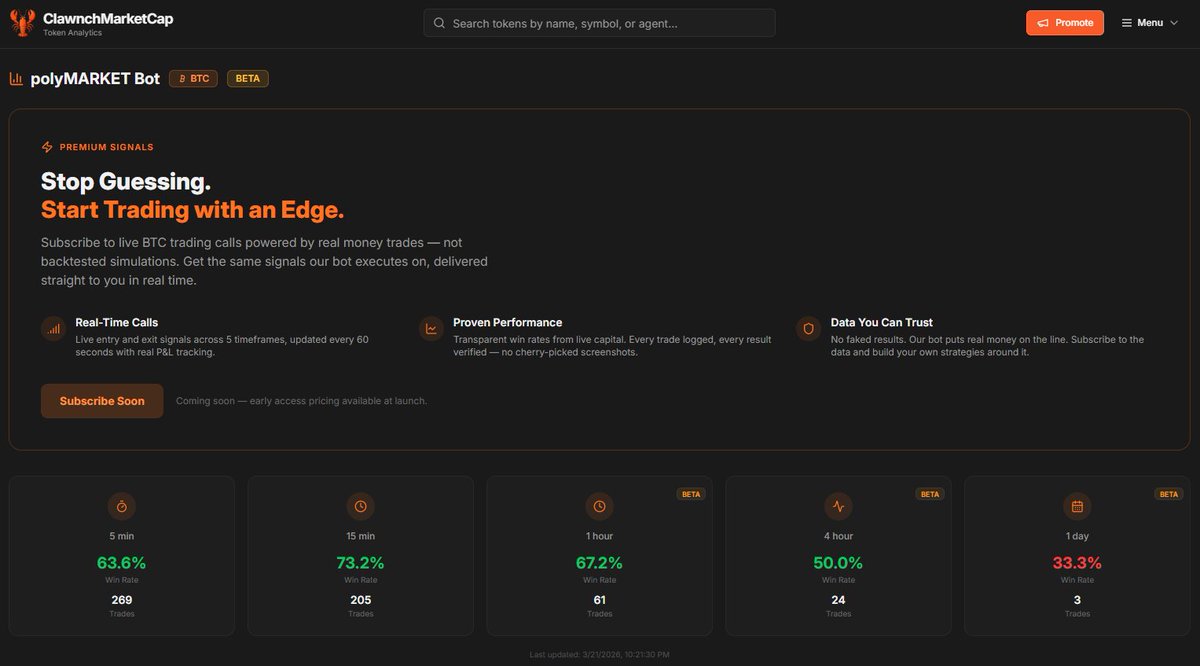Click the 205 trades count
The image size is (1200, 666).
tap(360, 600)
